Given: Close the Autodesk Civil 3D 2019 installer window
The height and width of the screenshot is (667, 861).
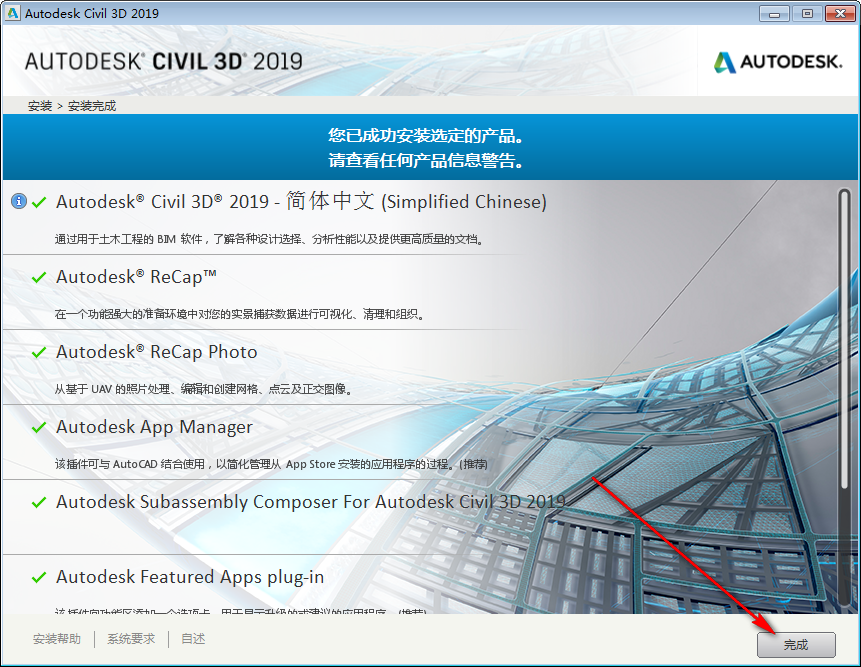Looking at the screenshot, I should (840, 14).
